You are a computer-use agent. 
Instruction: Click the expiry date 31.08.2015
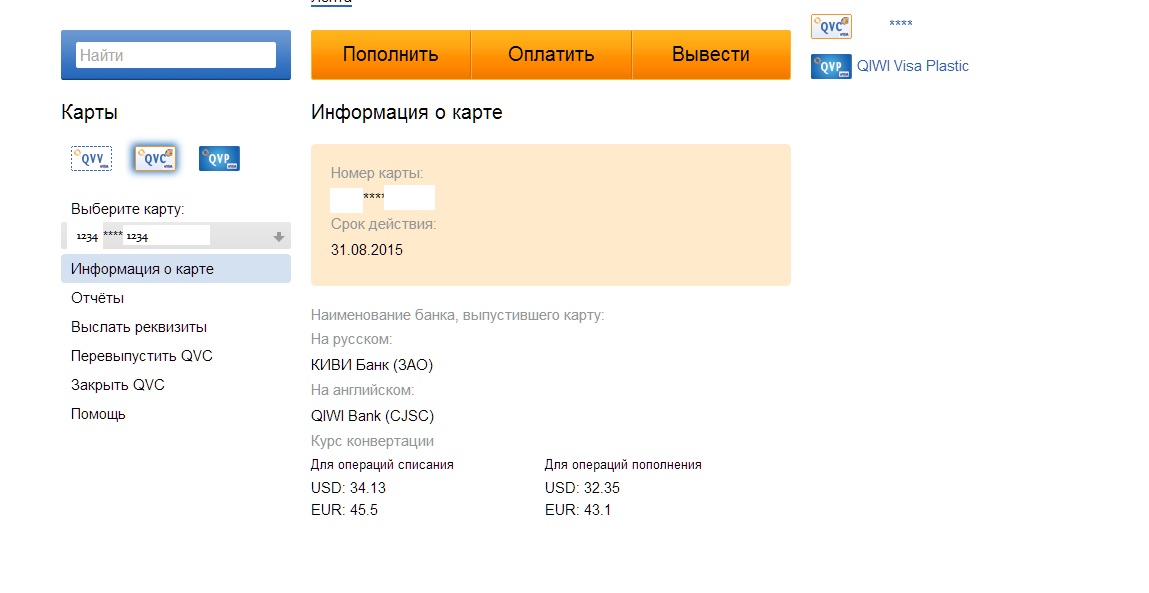tap(367, 250)
